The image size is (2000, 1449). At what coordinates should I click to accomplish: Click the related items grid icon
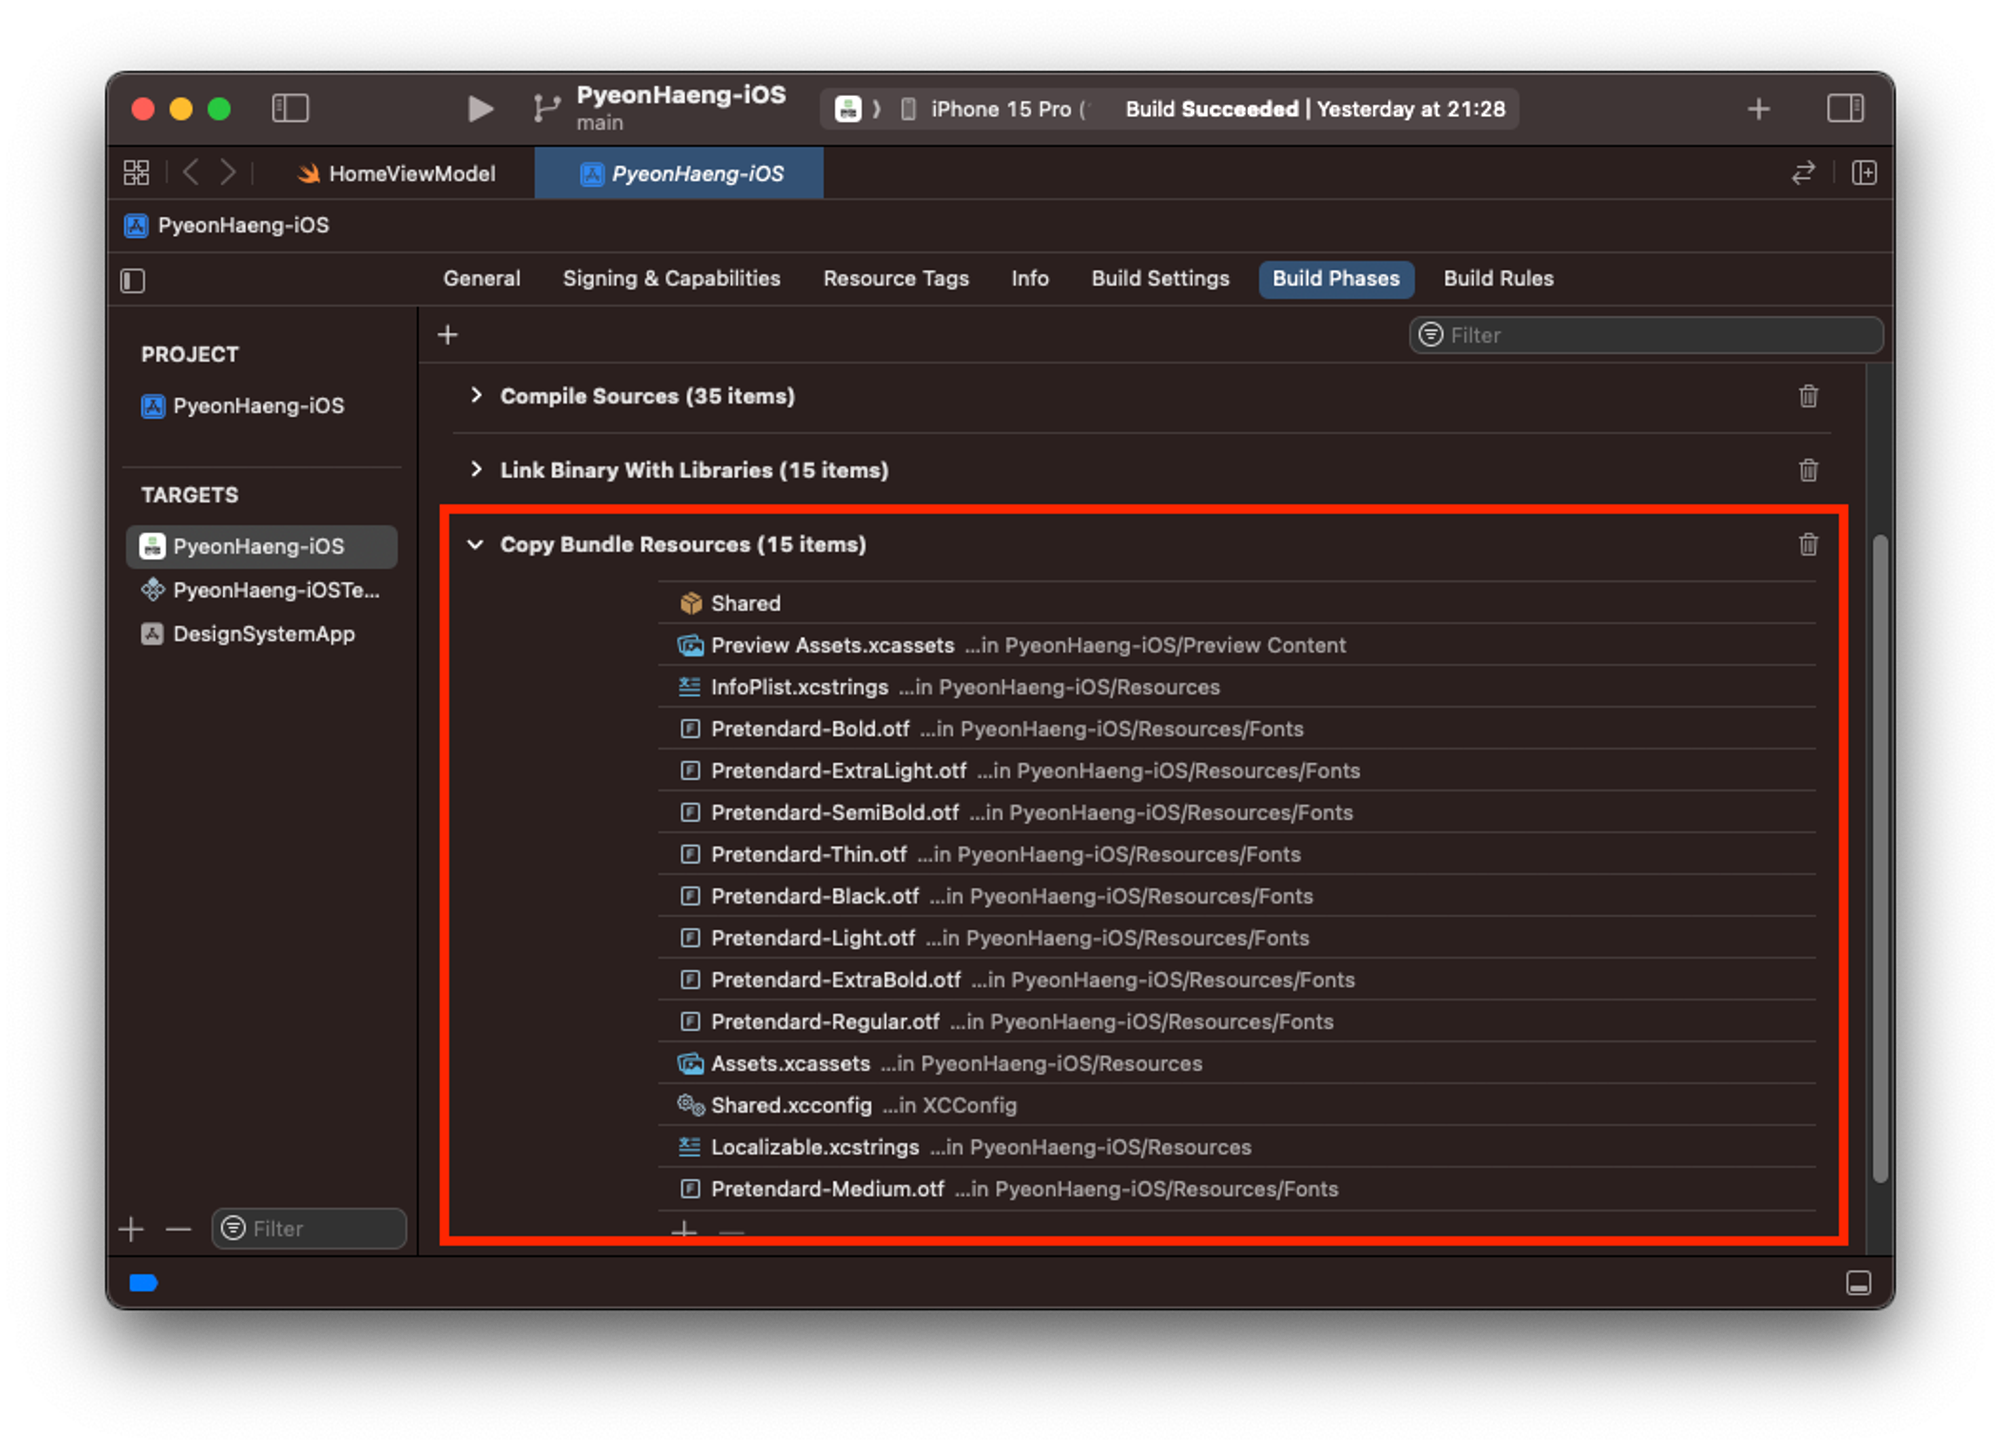[137, 173]
